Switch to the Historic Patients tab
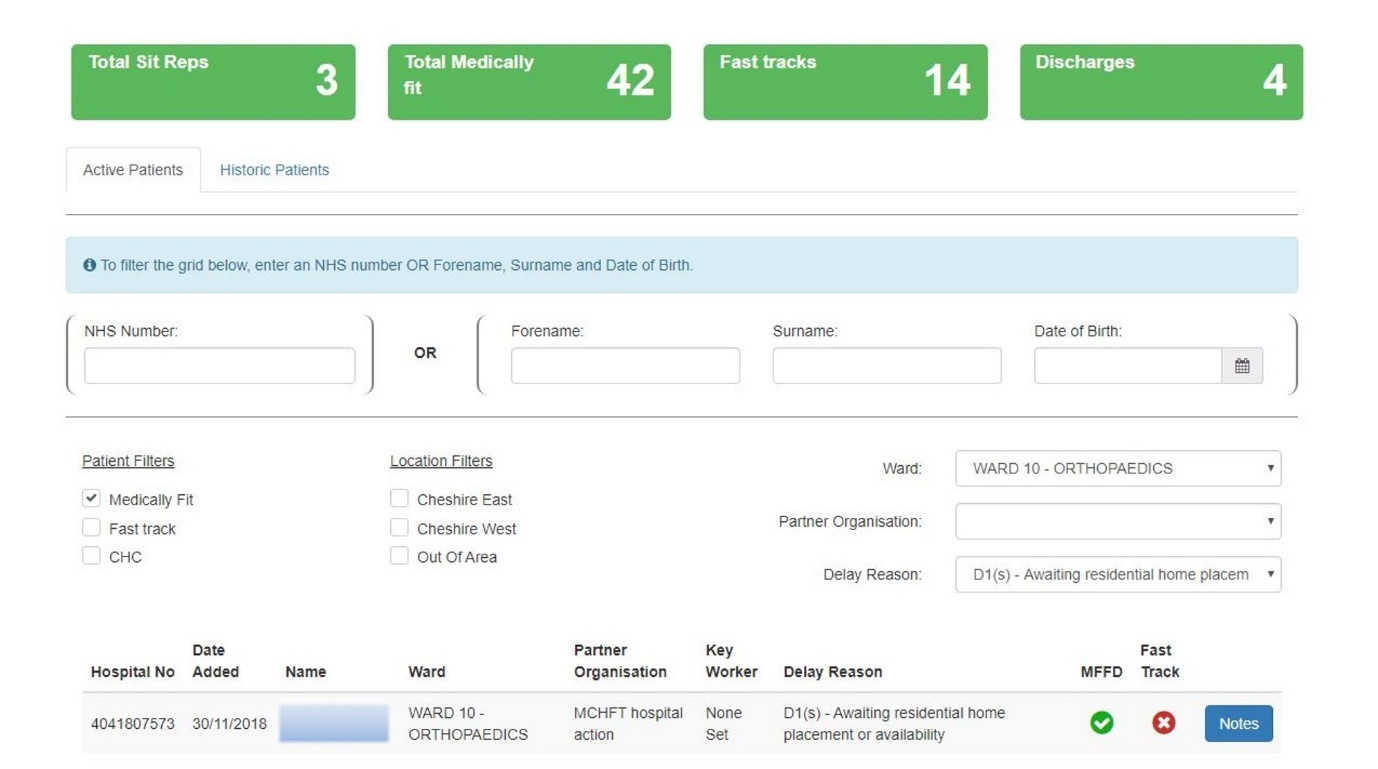The height and width of the screenshot is (769, 1378). (x=274, y=170)
